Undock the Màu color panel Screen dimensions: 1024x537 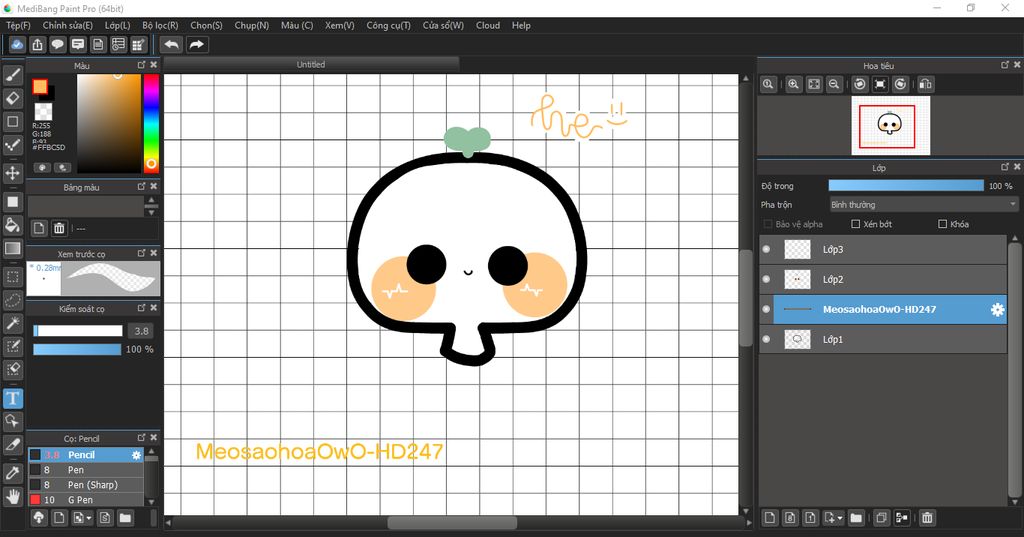(142, 65)
